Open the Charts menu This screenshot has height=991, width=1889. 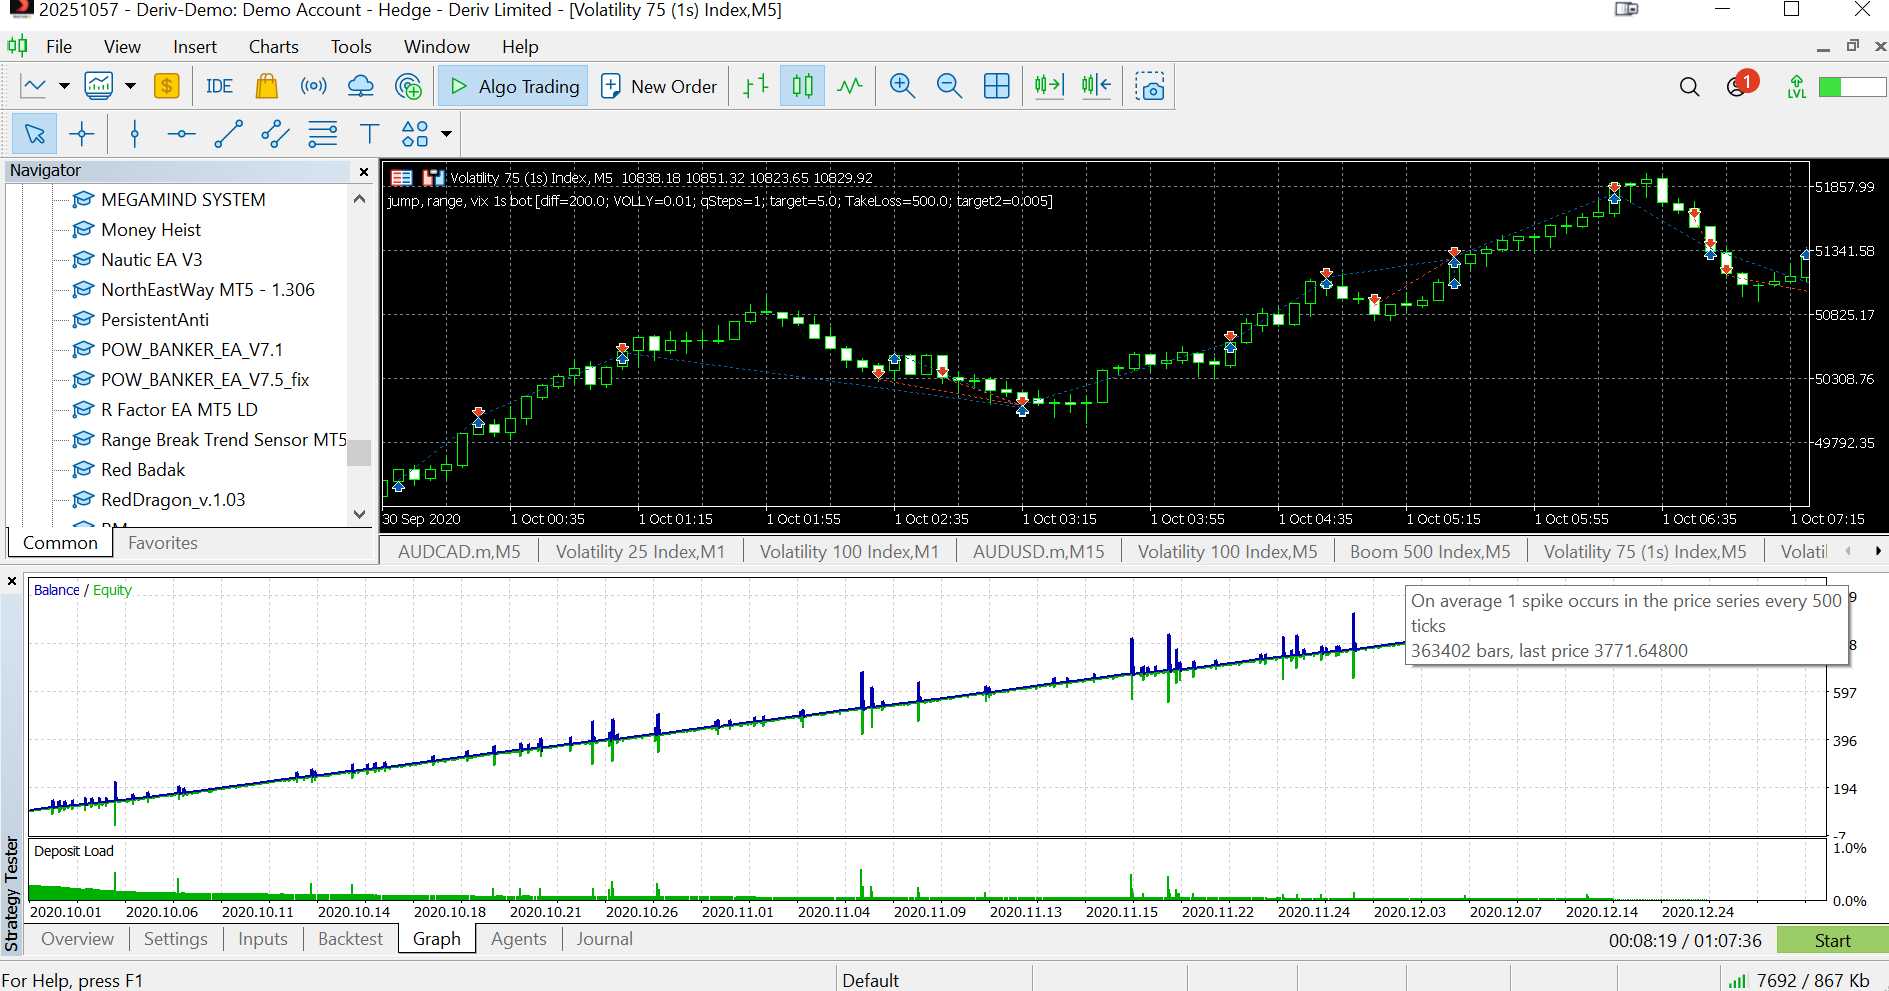[x=273, y=46]
